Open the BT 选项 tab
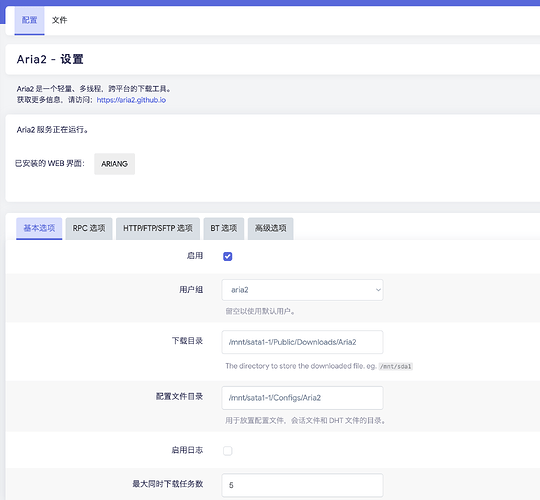The width and height of the screenshot is (540, 500). tap(224, 228)
